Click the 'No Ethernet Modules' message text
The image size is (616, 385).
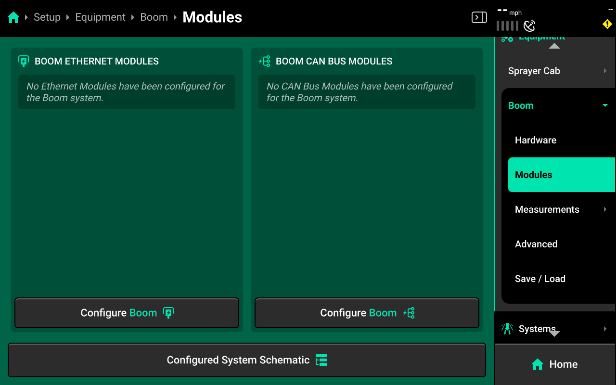(x=126, y=92)
